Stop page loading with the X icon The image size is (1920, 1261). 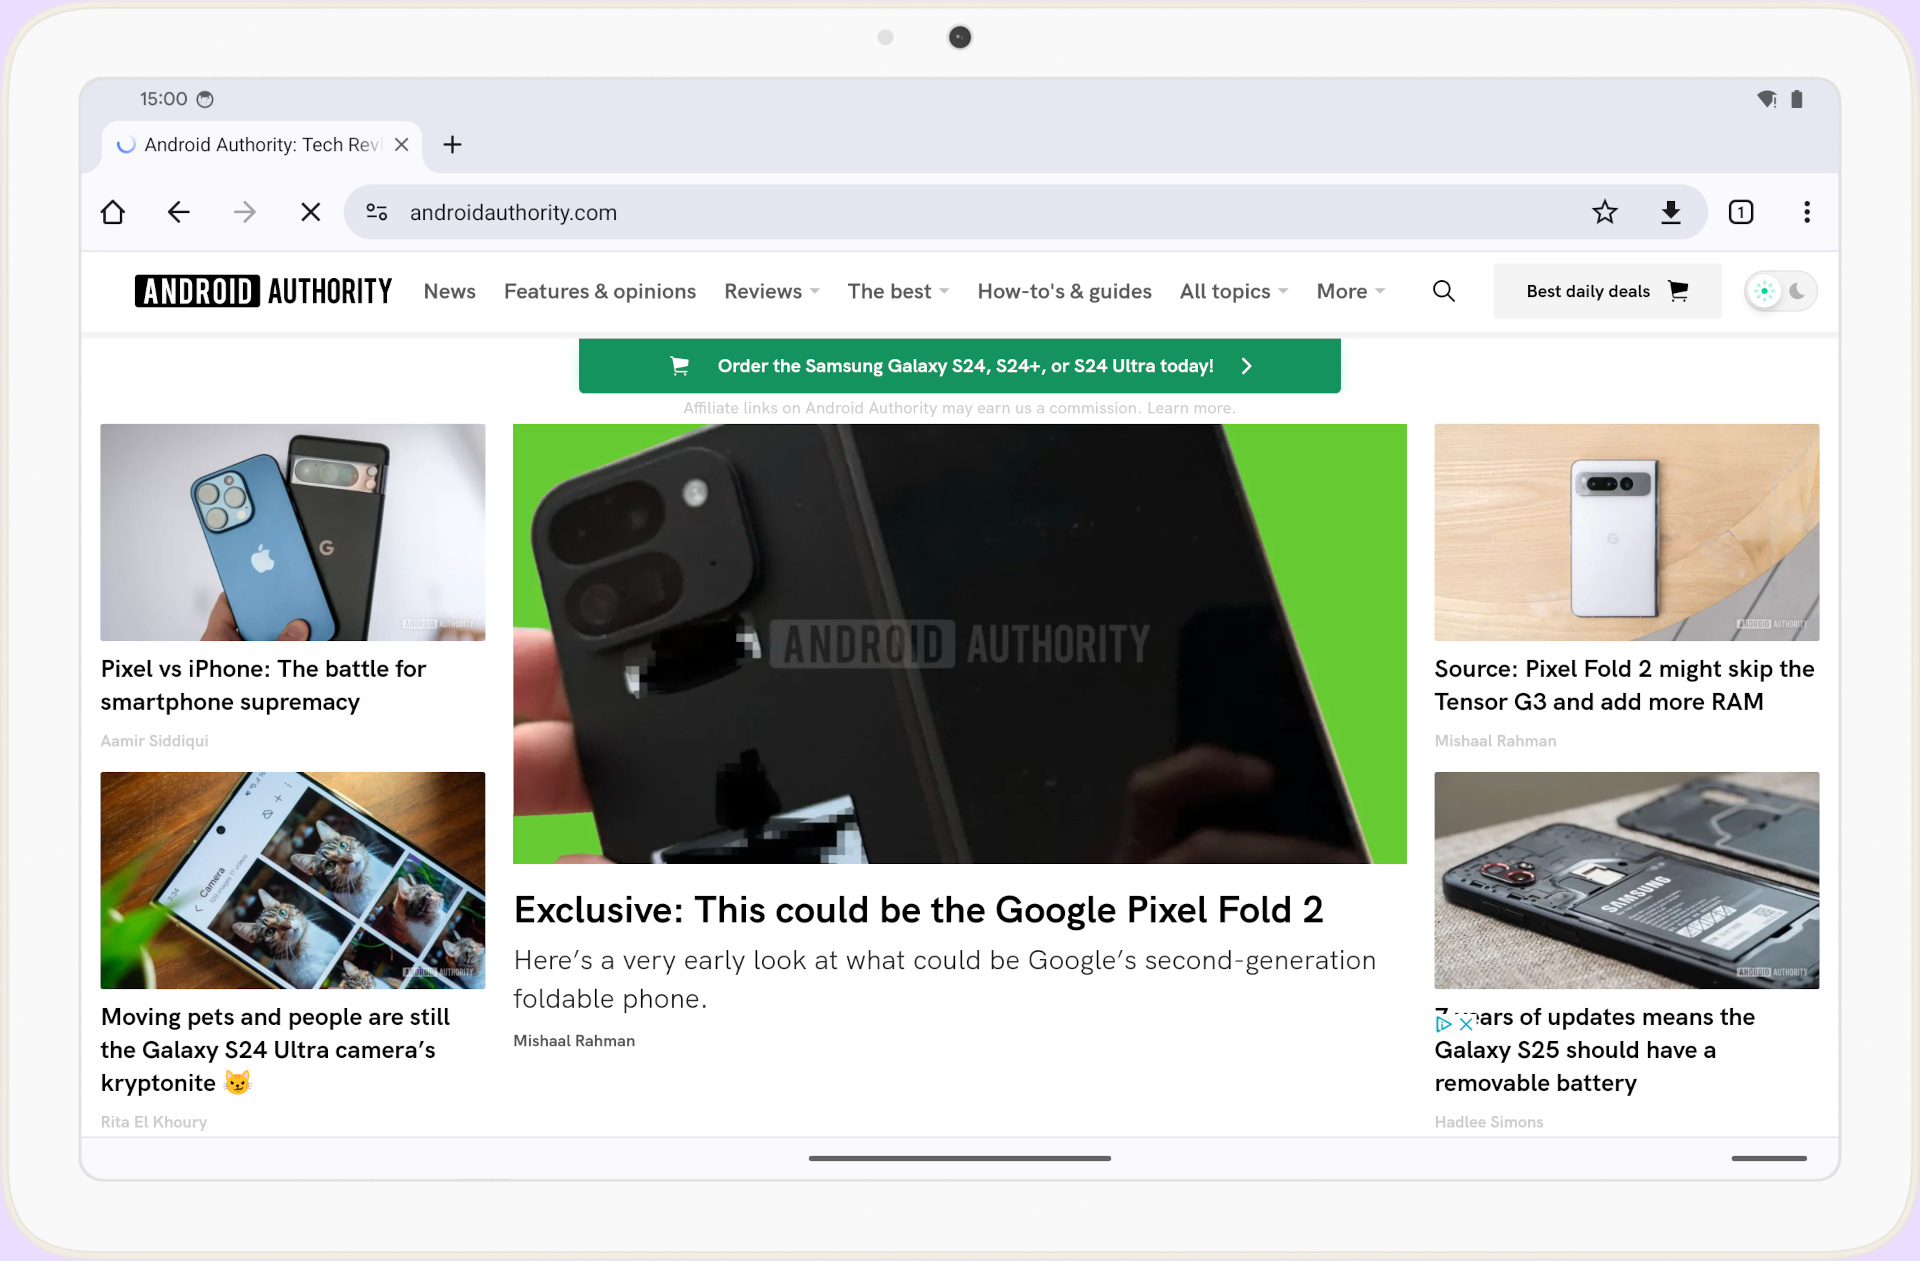pyautogui.click(x=310, y=212)
